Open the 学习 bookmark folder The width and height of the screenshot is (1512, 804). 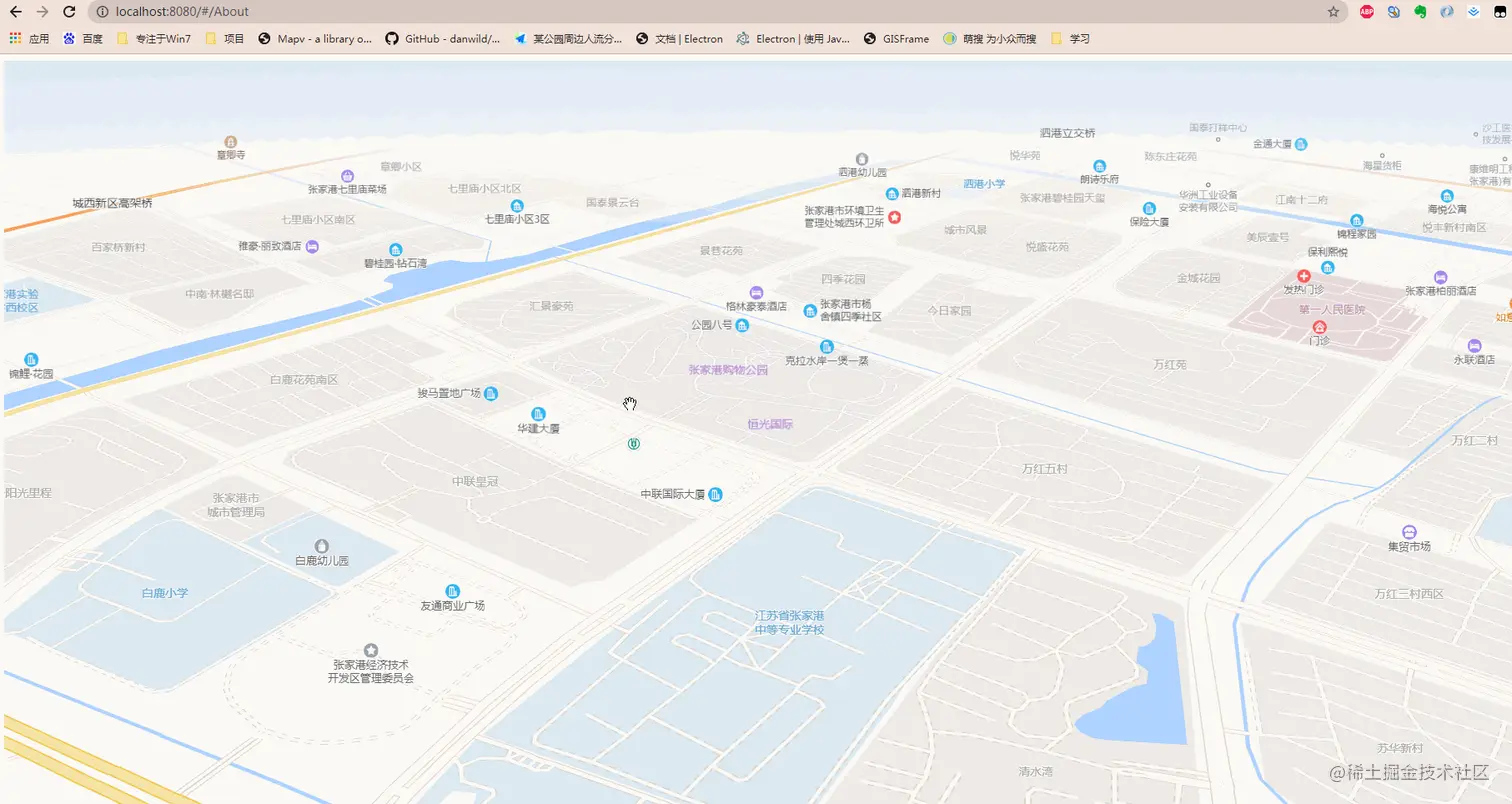click(x=1069, y=39)
